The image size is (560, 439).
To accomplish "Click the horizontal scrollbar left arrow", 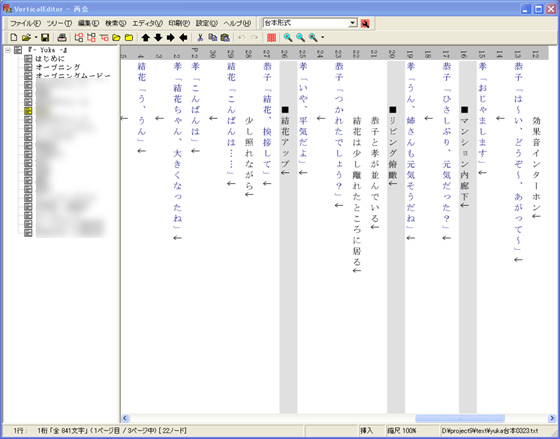I will coord(125,418).
